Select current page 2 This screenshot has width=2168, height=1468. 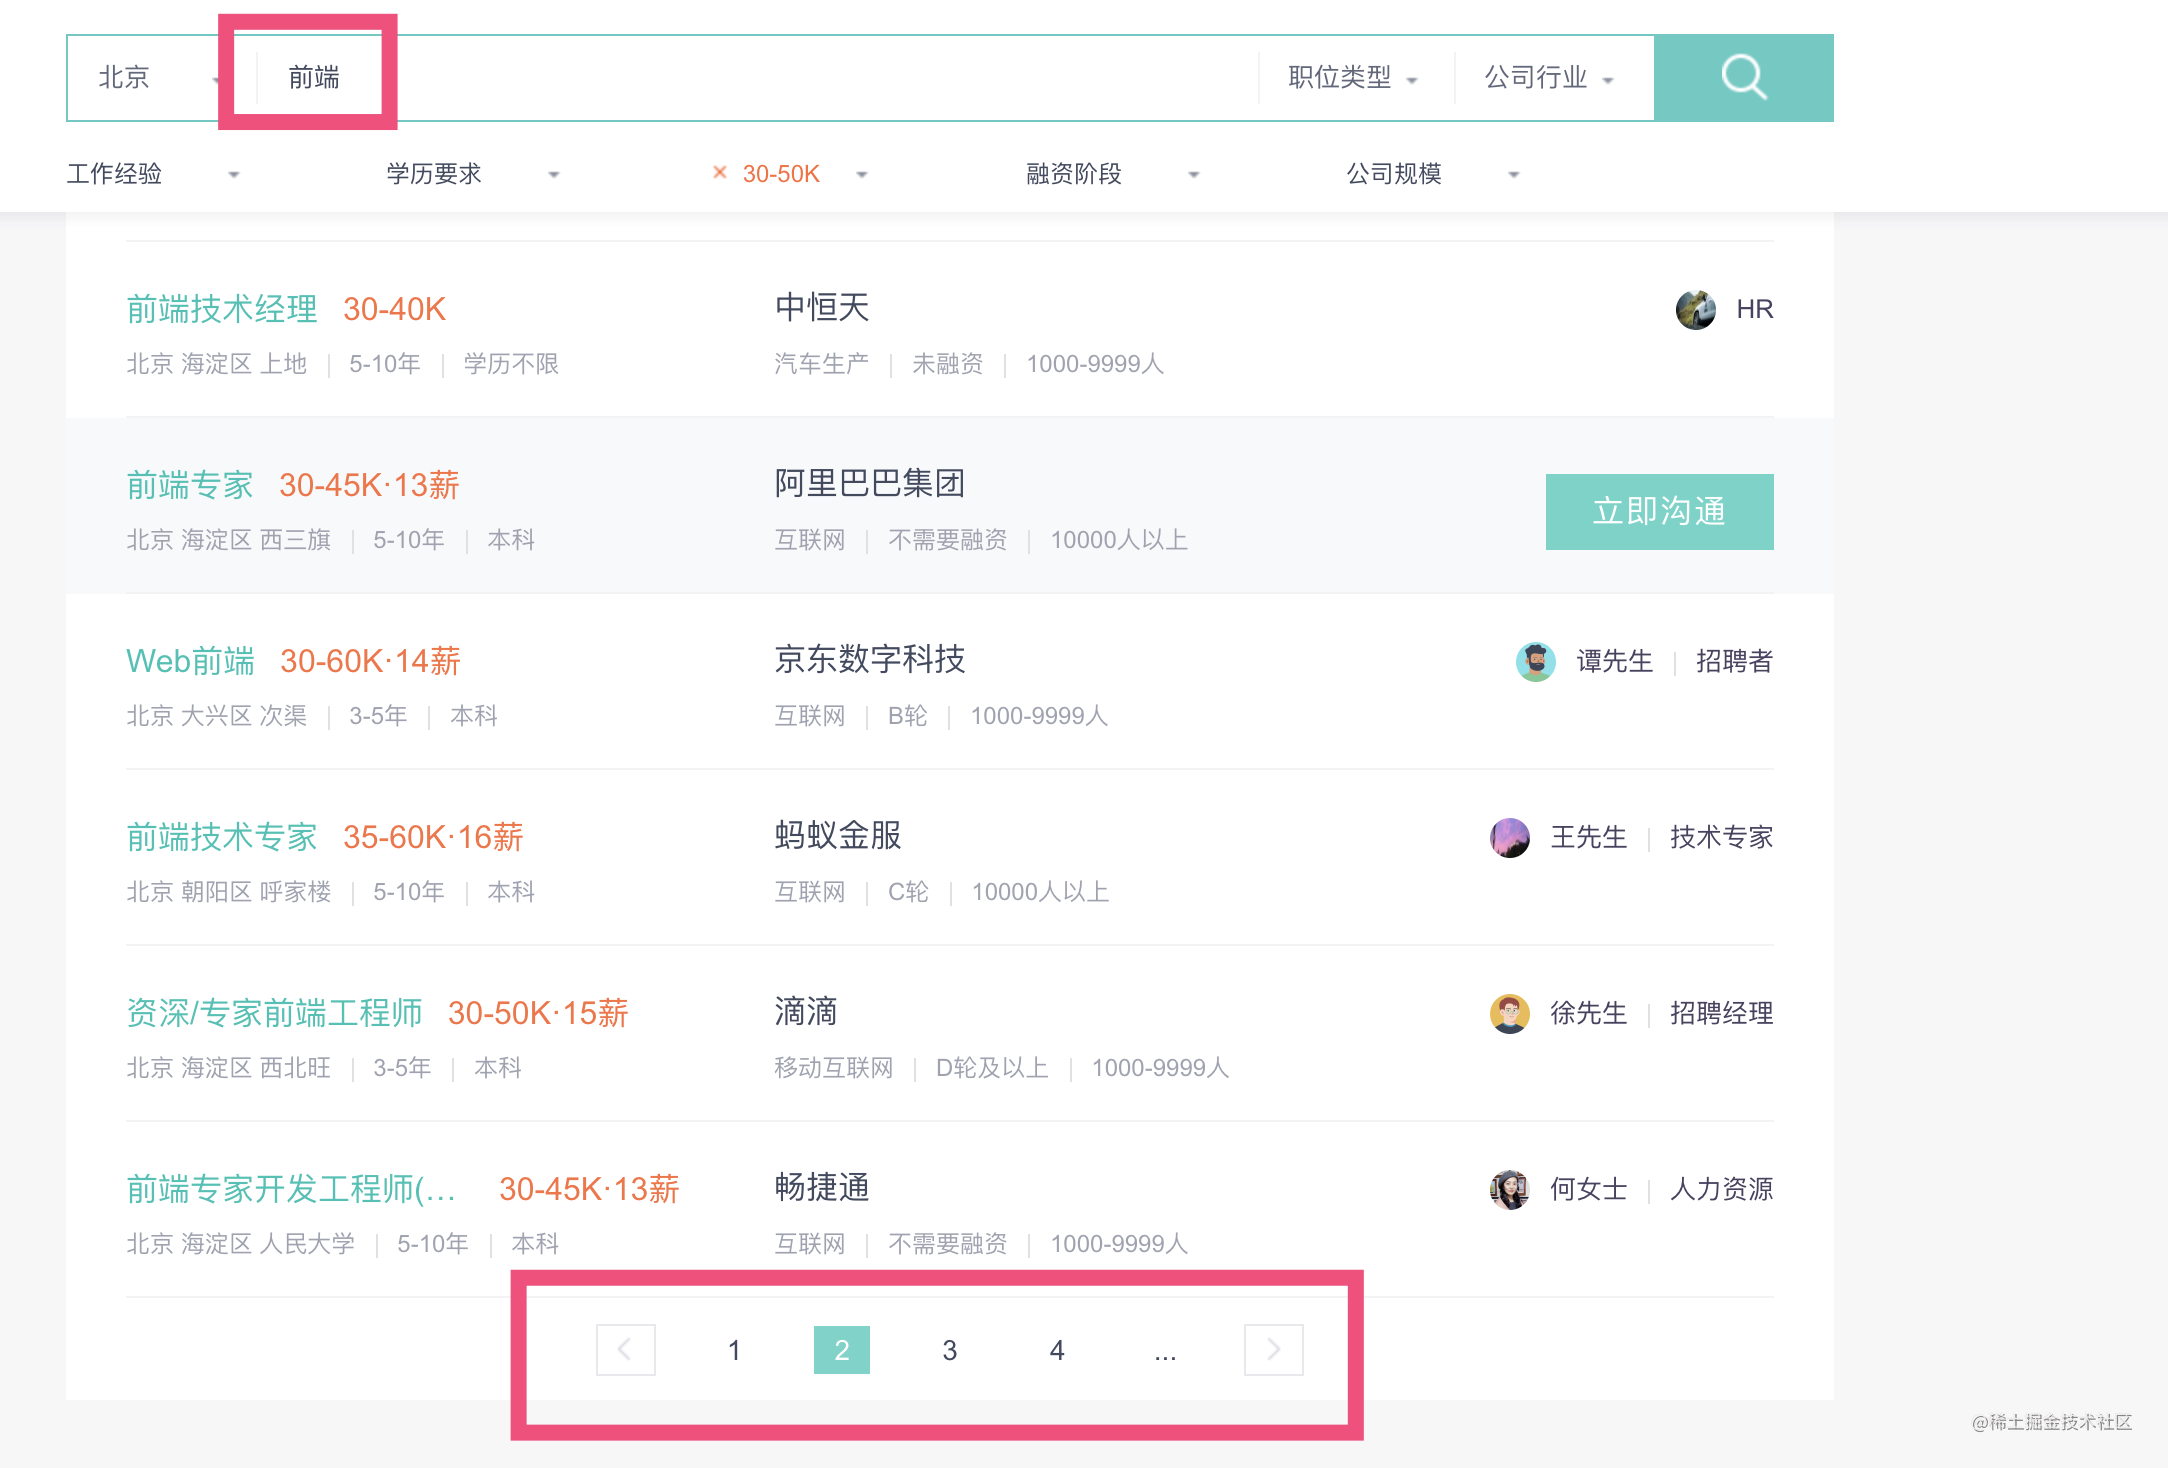coord(842,1350)
